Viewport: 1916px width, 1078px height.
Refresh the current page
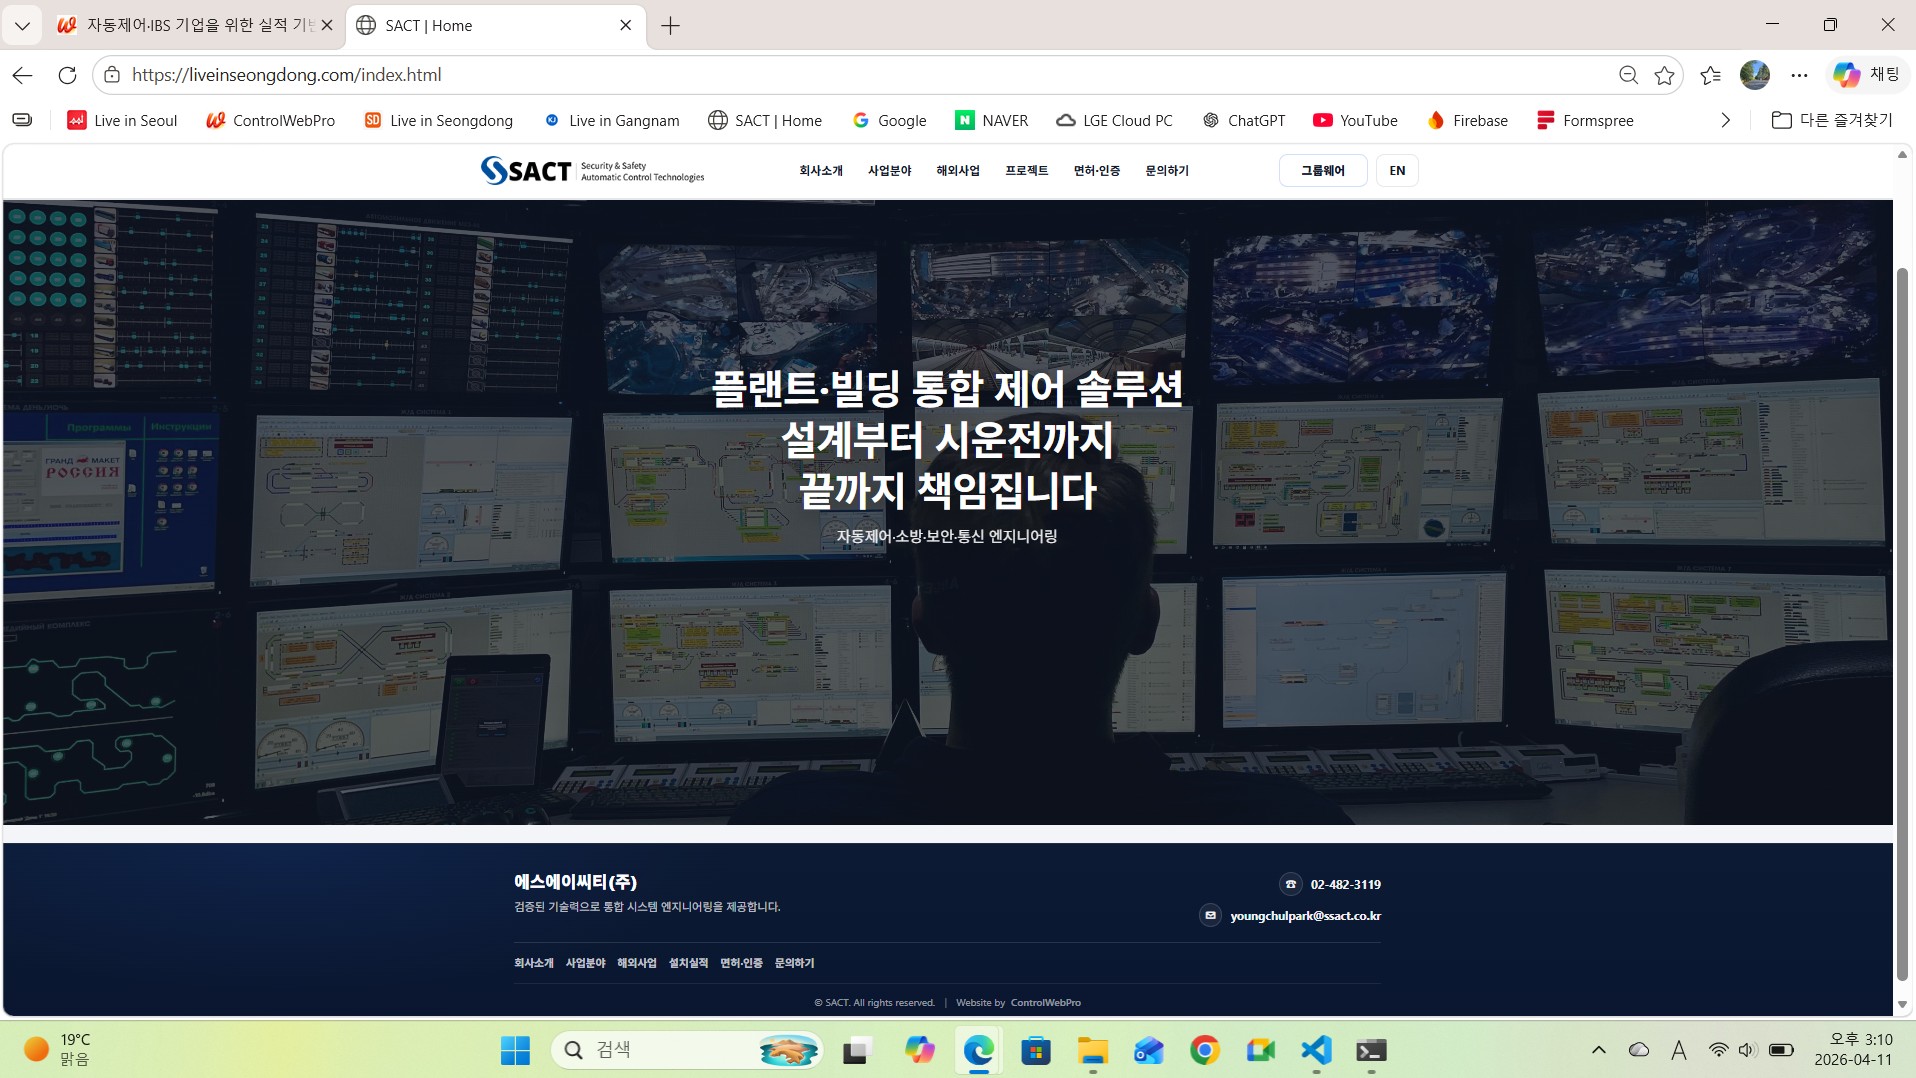[67, 75]
